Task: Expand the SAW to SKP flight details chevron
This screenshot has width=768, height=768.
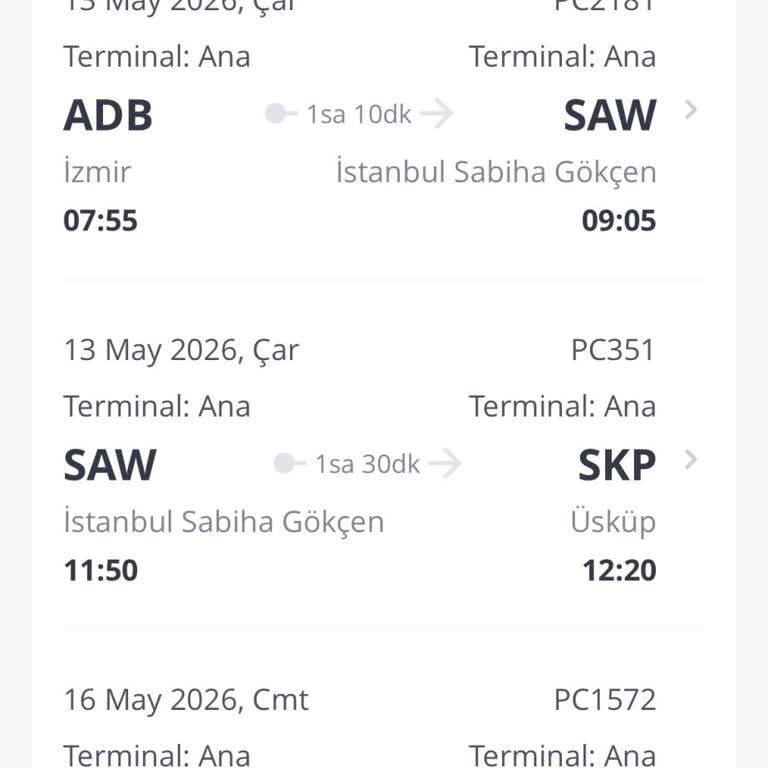Action: click(690, 460)
